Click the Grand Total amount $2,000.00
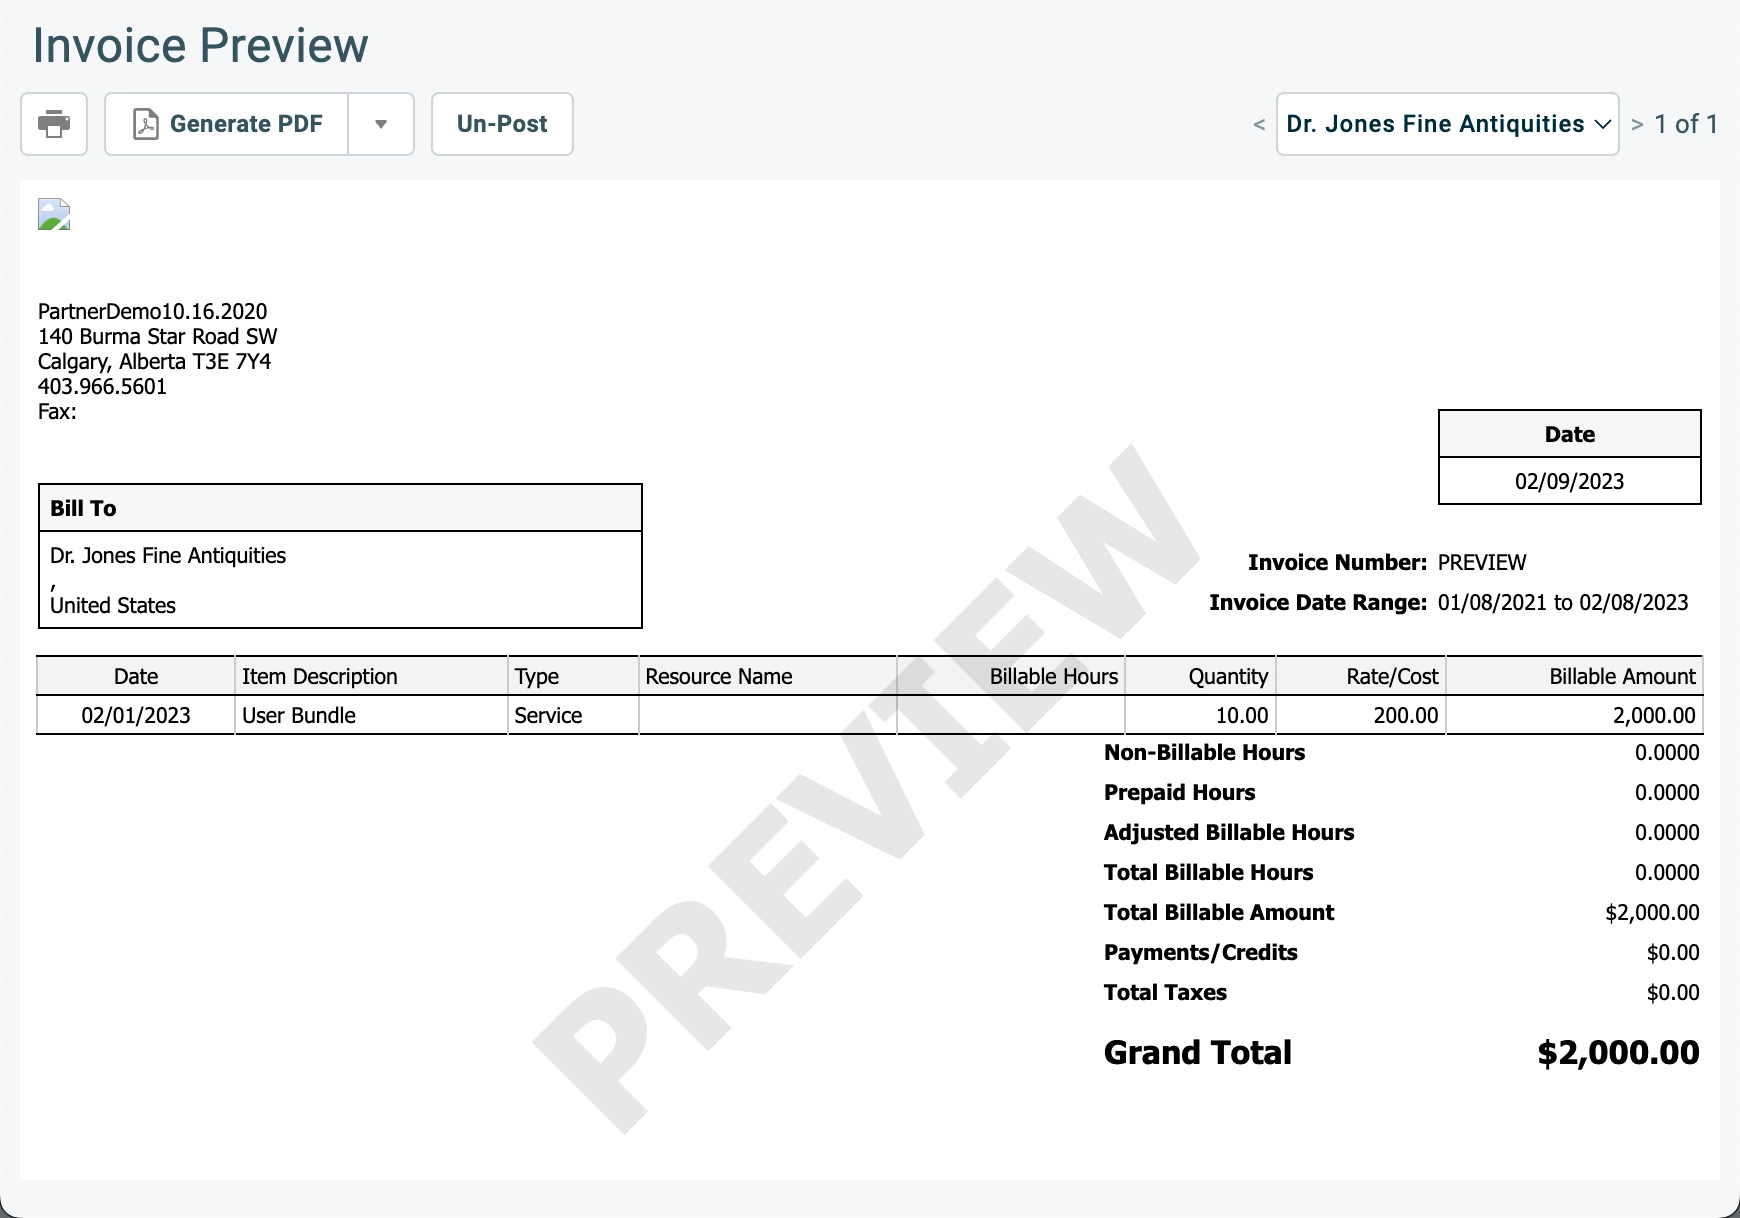1740x1218 pixels. pyautogui.click(x=1617, y=1052)
